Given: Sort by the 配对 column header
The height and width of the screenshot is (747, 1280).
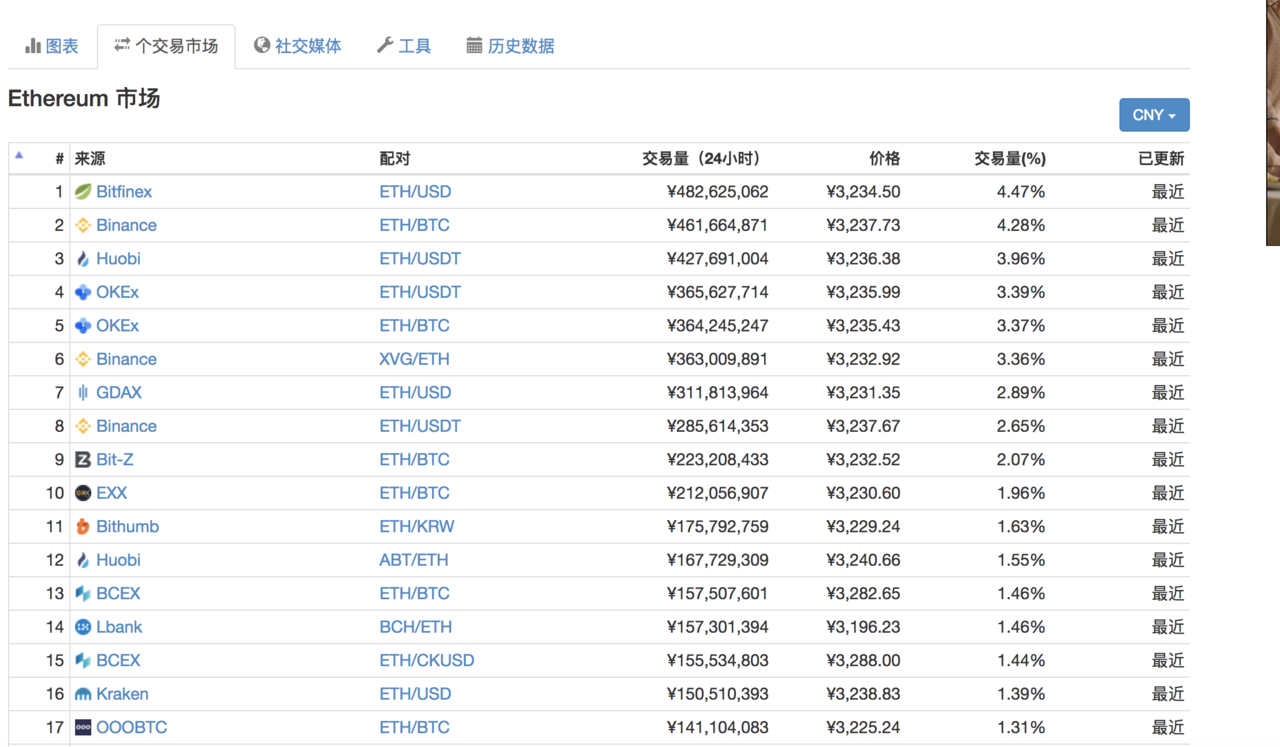Looking at the screenshot, I should [x=395, y=158].
